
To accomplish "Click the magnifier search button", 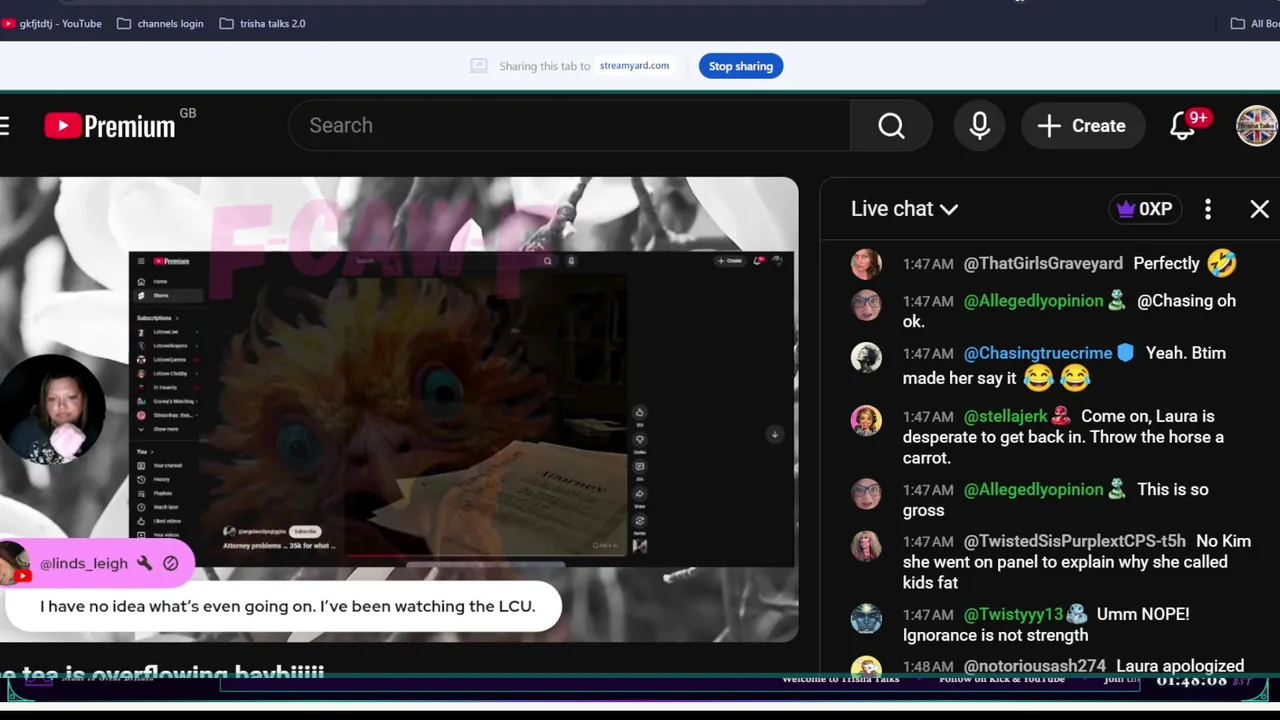I will [891, 125].
